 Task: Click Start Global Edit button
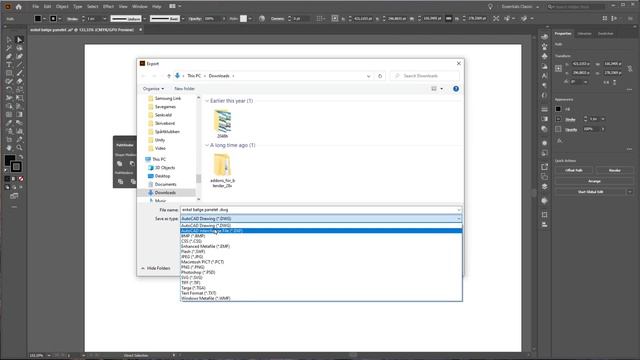tap(590, 191)
